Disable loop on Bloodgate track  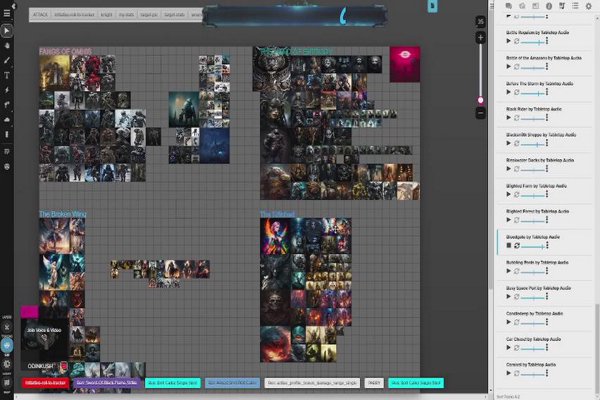coord(517,245)
